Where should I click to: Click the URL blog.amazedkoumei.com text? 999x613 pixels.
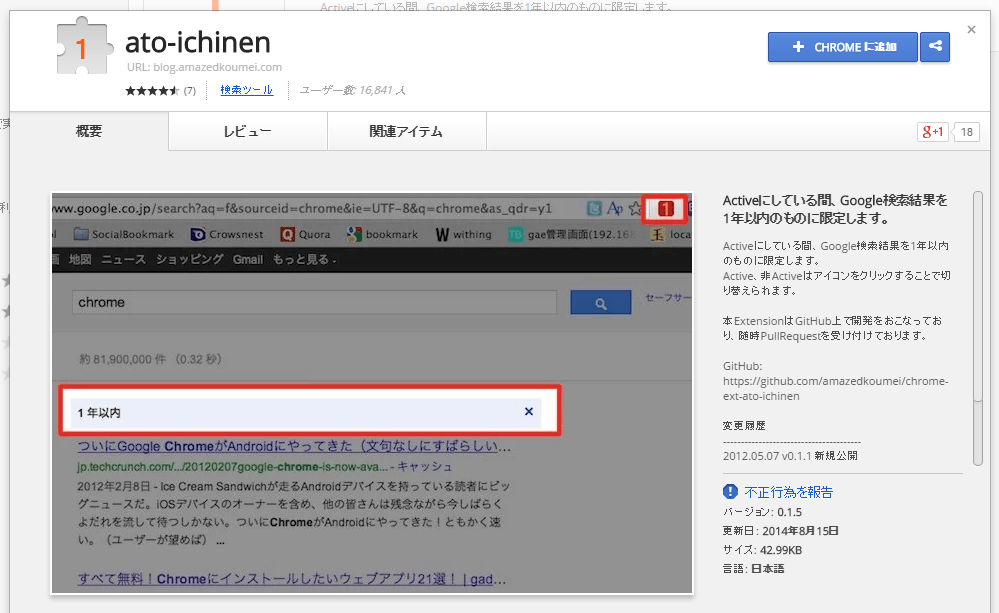(204, 67)
